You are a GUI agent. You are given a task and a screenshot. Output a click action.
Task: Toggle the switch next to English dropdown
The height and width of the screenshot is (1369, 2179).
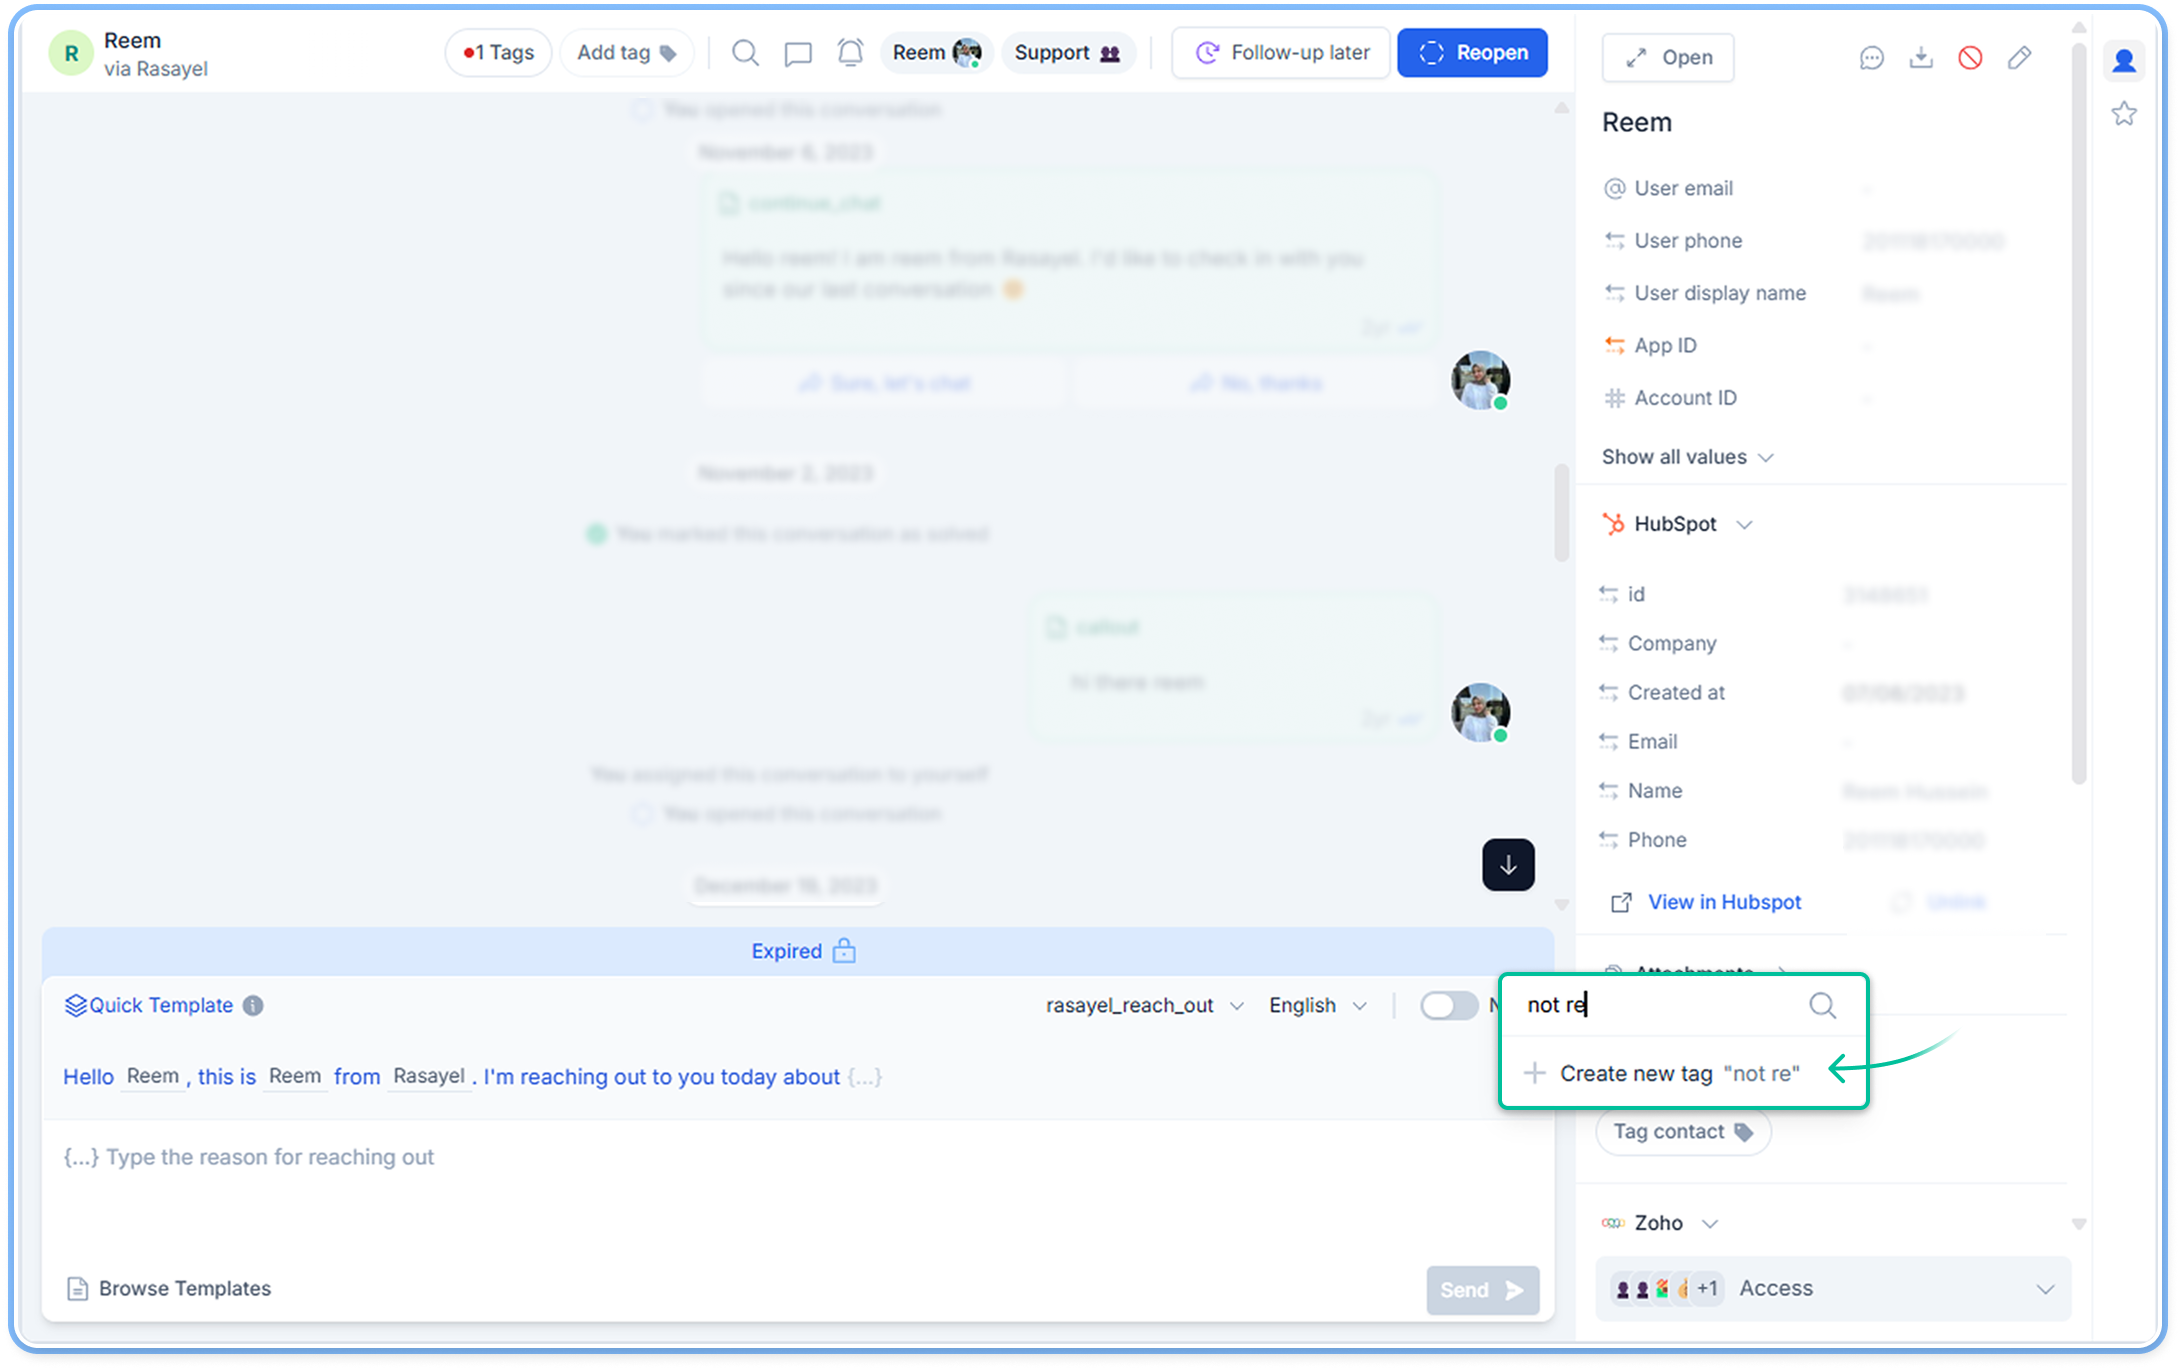pos(1448,1006)
